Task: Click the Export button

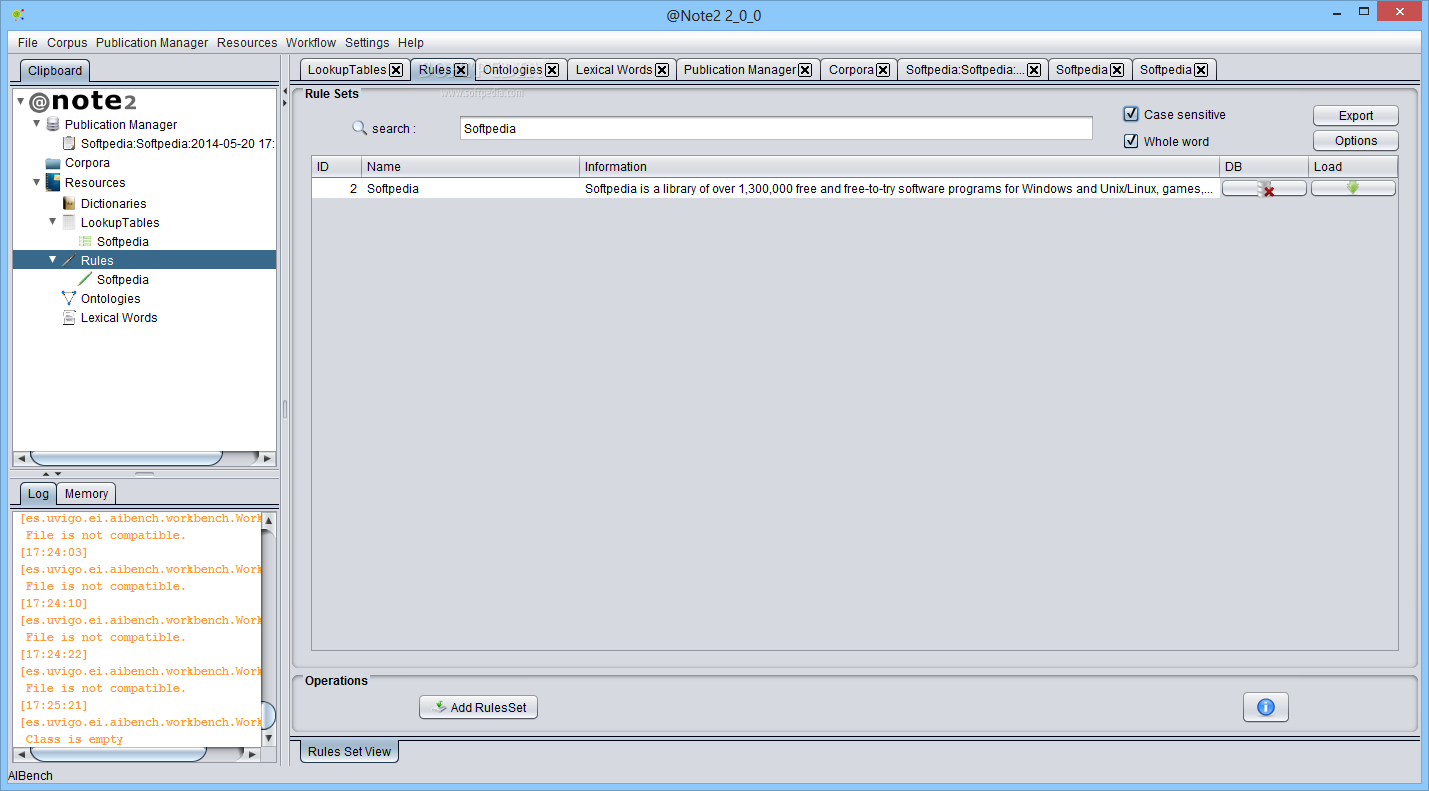Action: click(1356, 115)
